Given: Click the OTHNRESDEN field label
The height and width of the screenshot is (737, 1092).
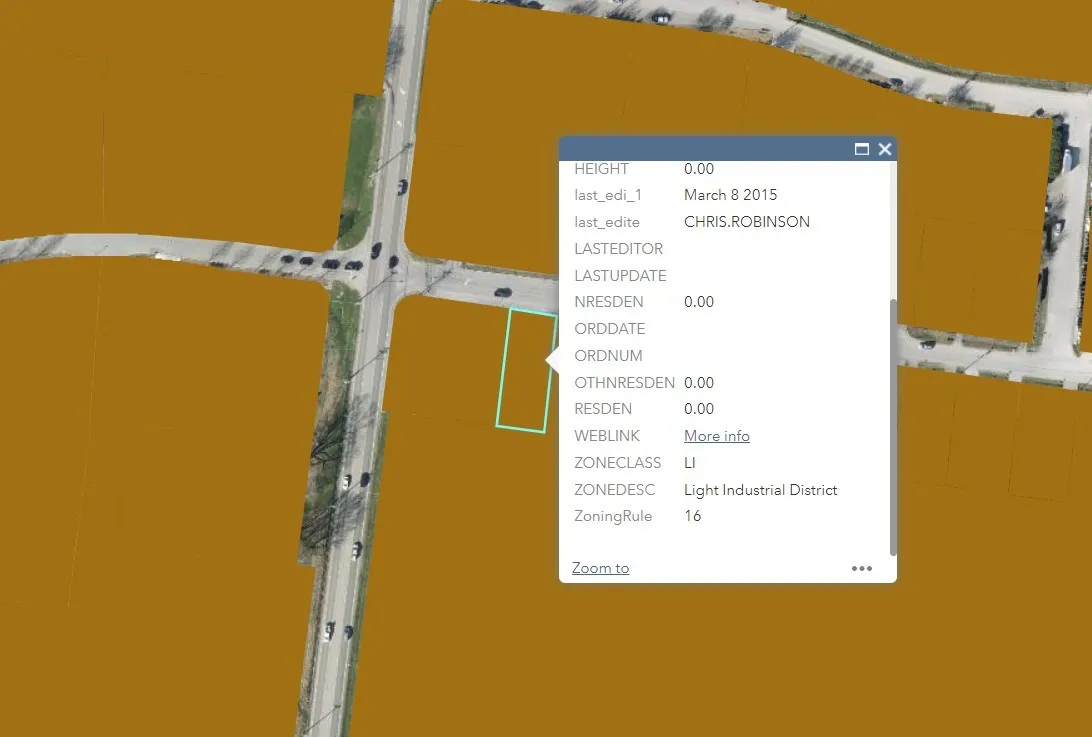Looking at the screenshot, I should click(624, 383).
